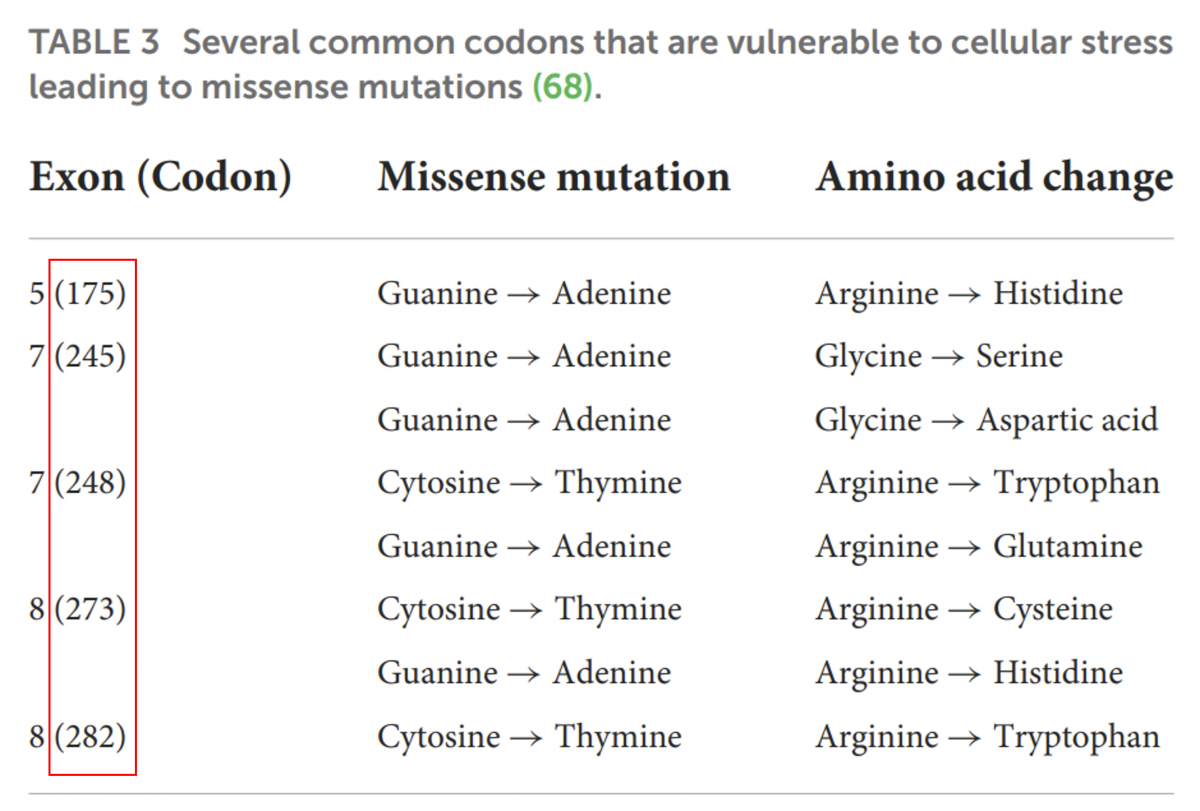Screen dimensions: 1200x811
Task: Click the "Amino acid change" column header
Action: 994,177
